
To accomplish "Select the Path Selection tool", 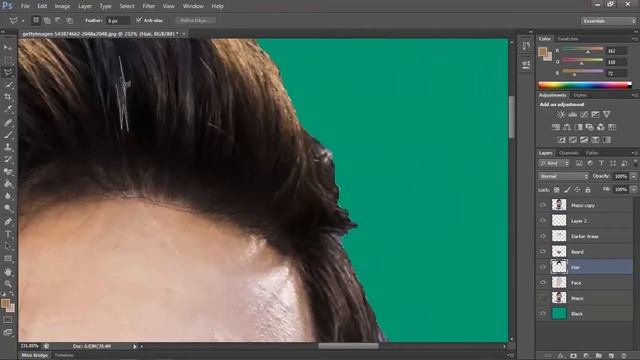I will coord(8,246).
